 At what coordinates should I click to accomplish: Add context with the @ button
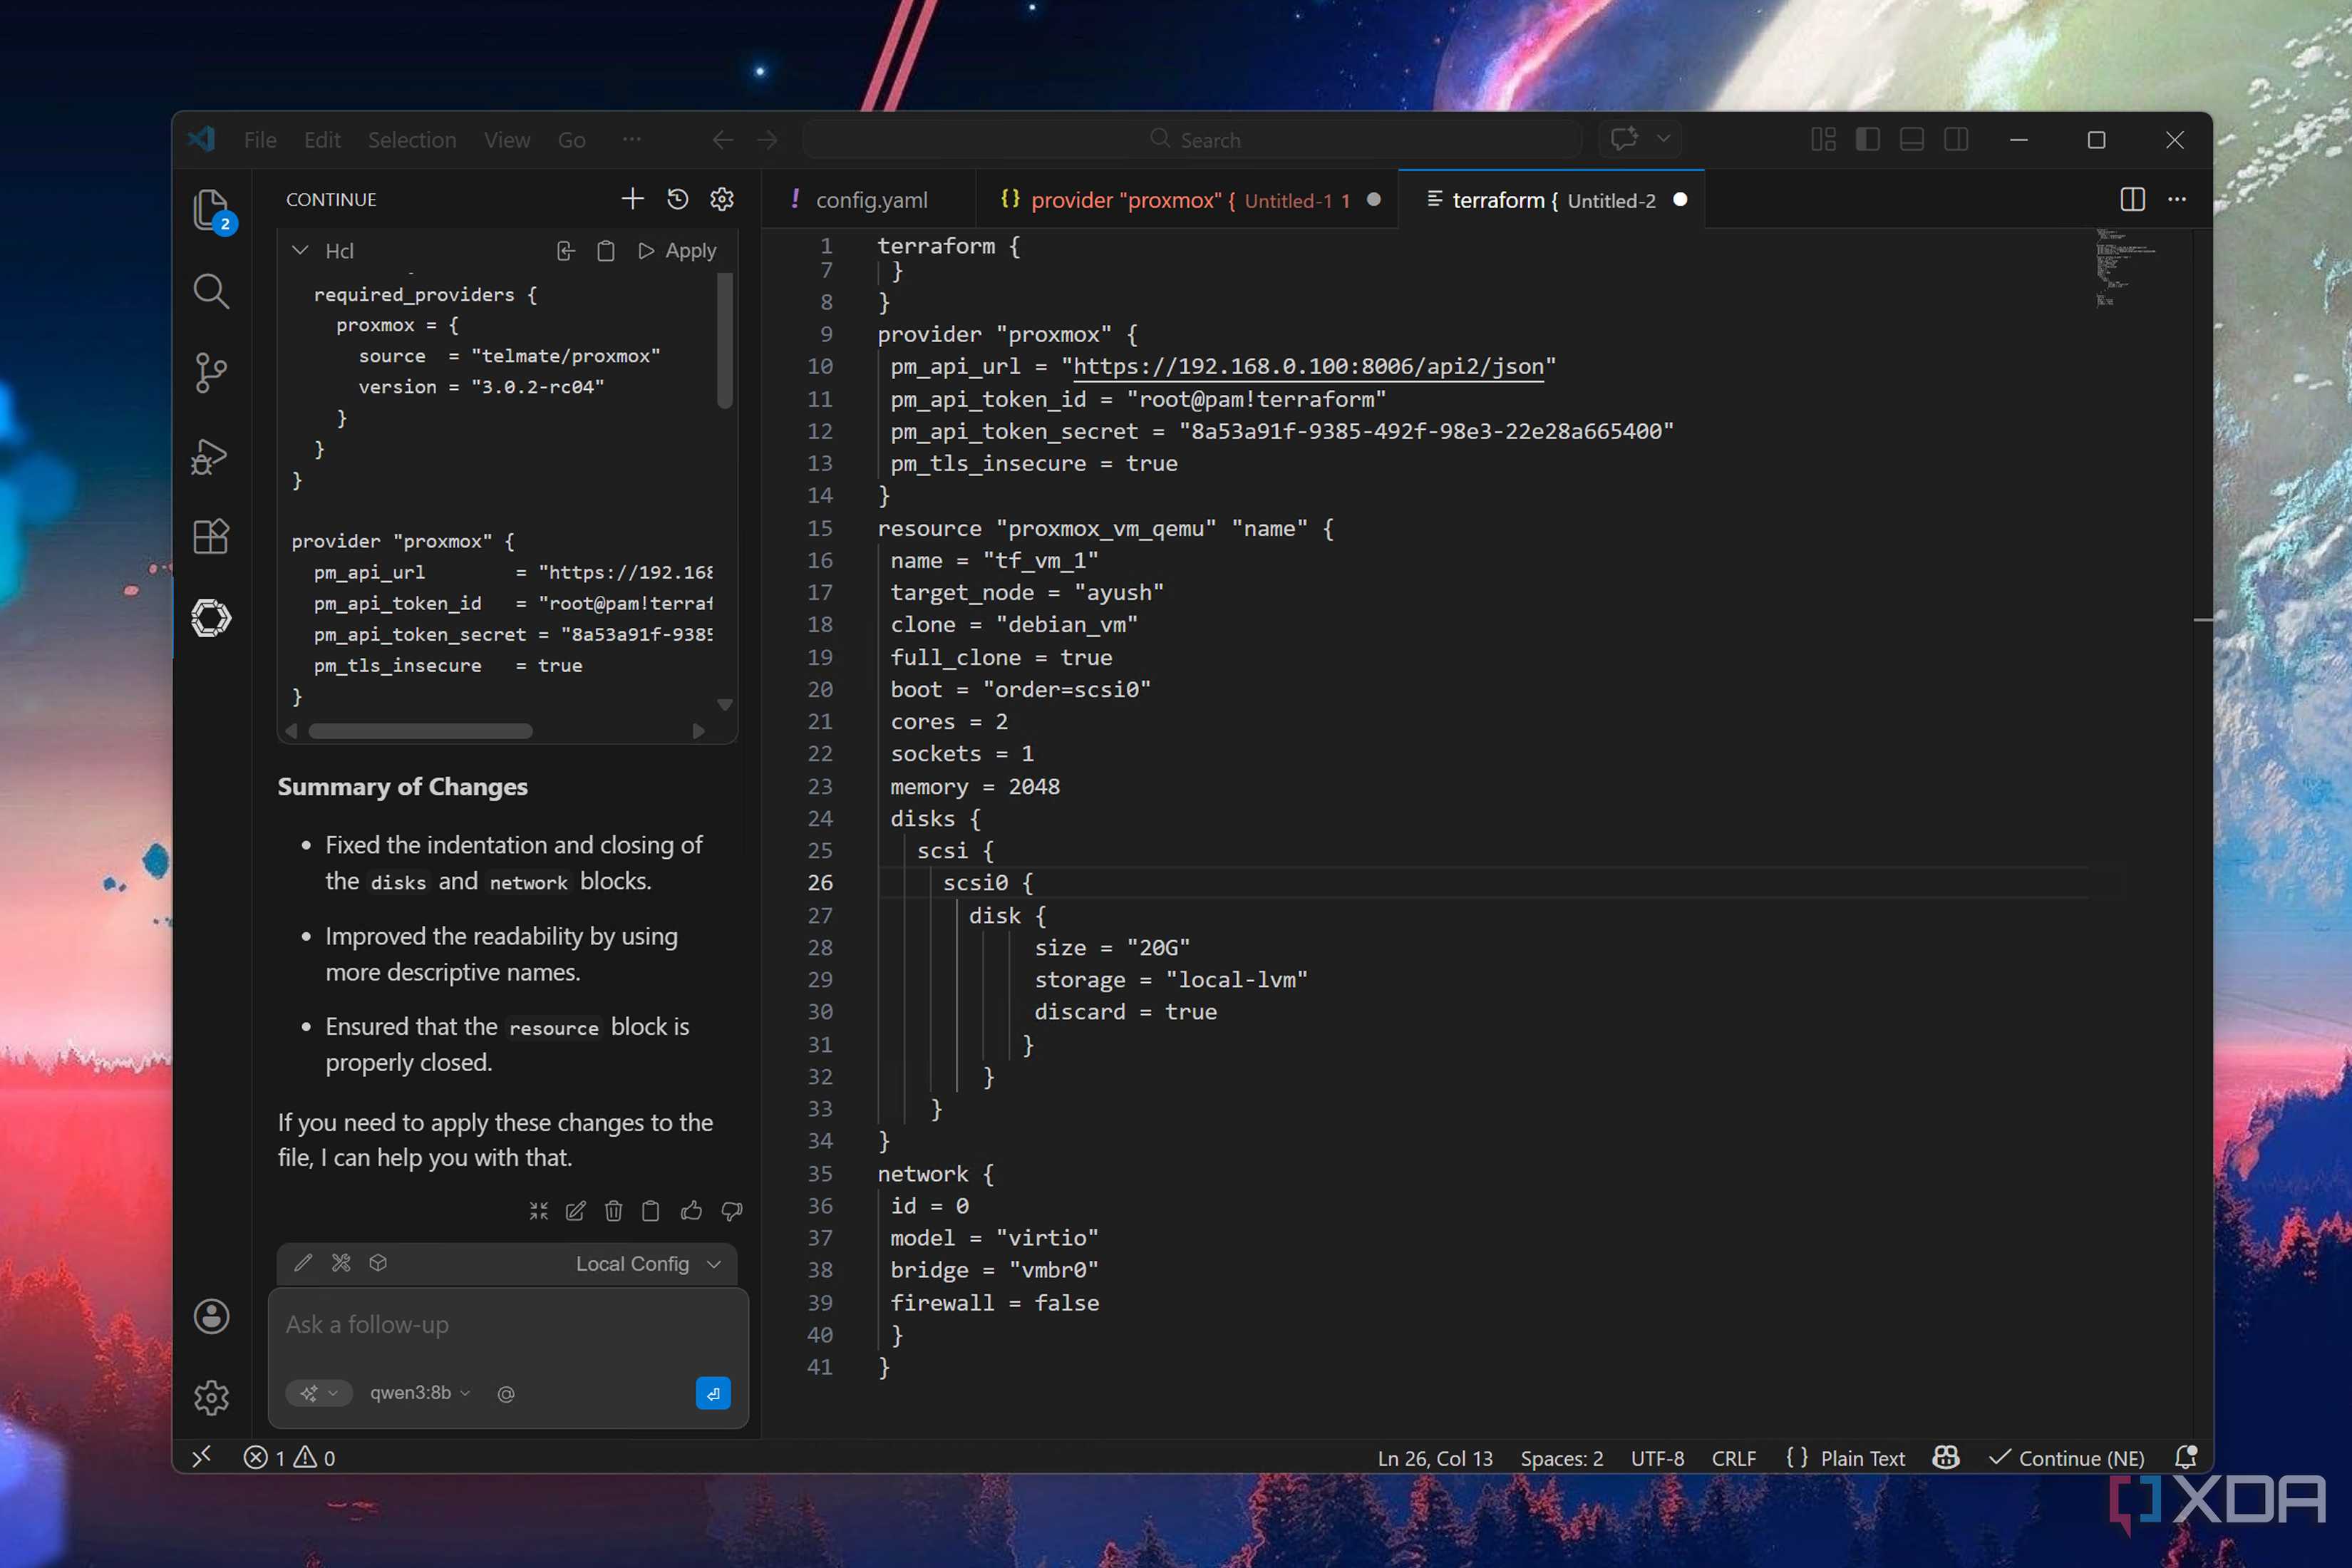(x=506, y=1394)
